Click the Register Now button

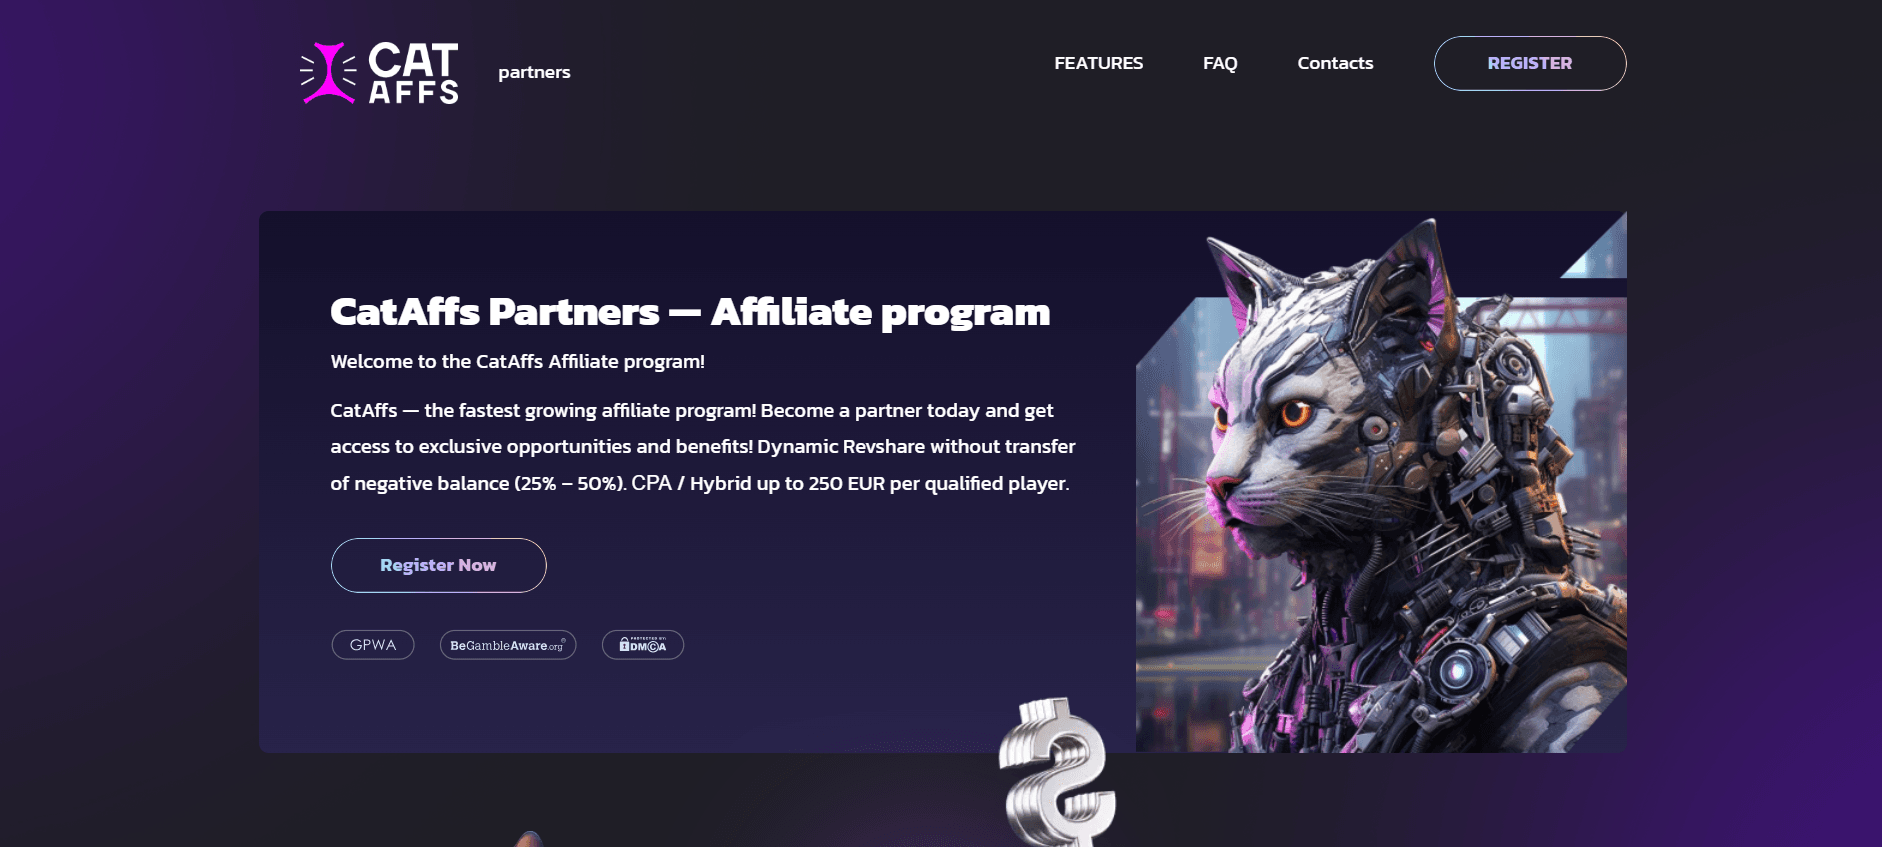439,565
